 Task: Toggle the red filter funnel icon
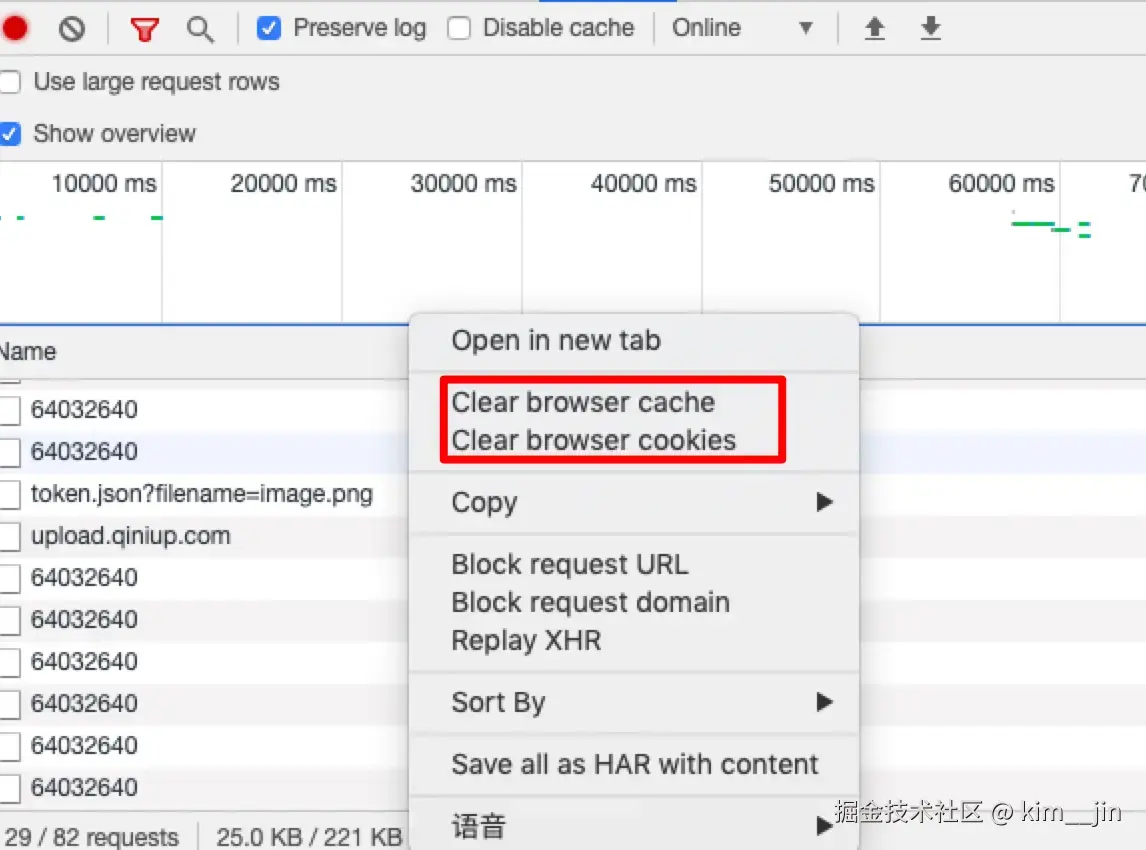coord(144,29)
